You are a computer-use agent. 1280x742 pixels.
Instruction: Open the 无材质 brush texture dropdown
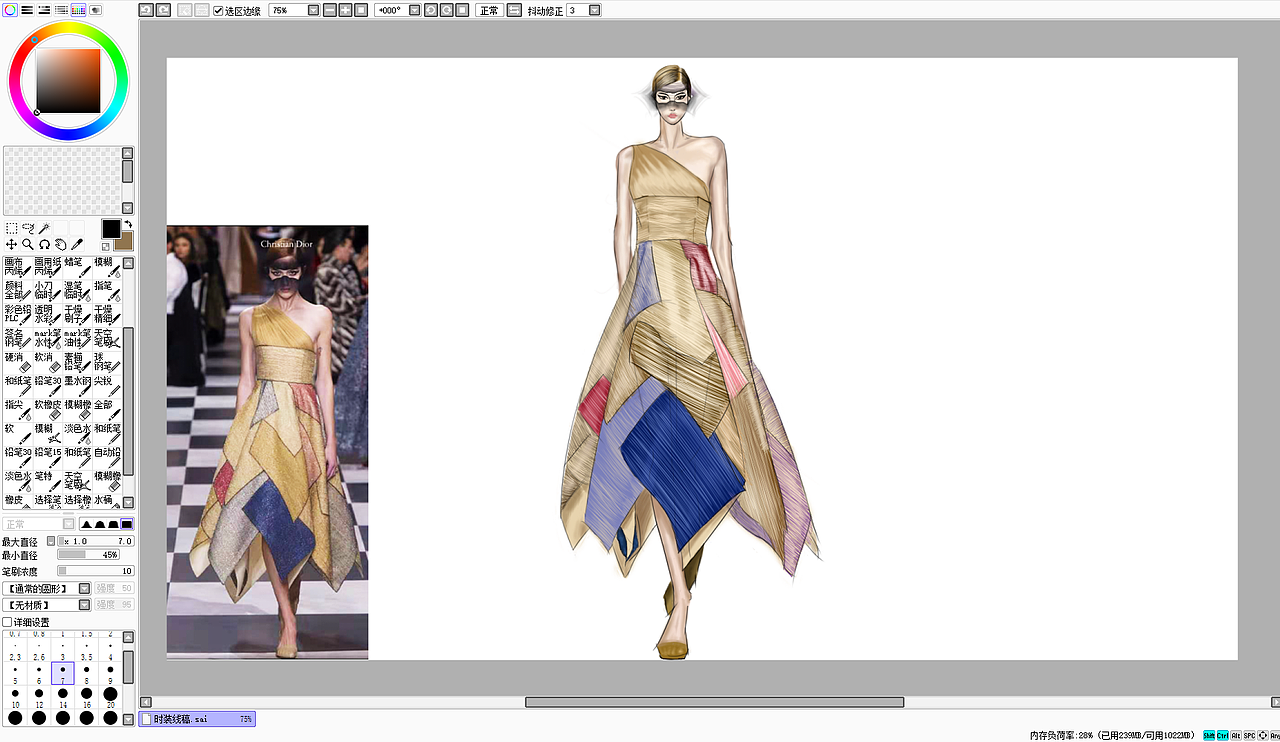(x=46, y=605)
